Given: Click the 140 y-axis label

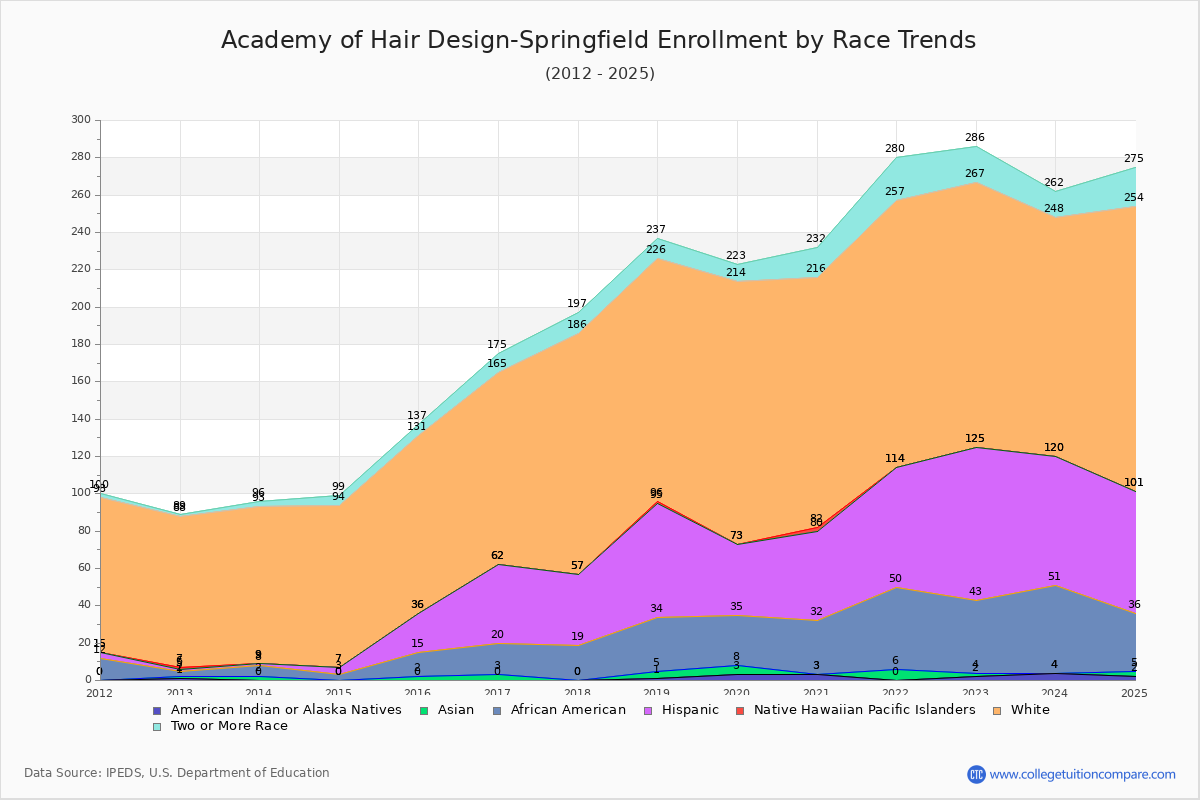Looking at the screenshot, I should point(81,419).
